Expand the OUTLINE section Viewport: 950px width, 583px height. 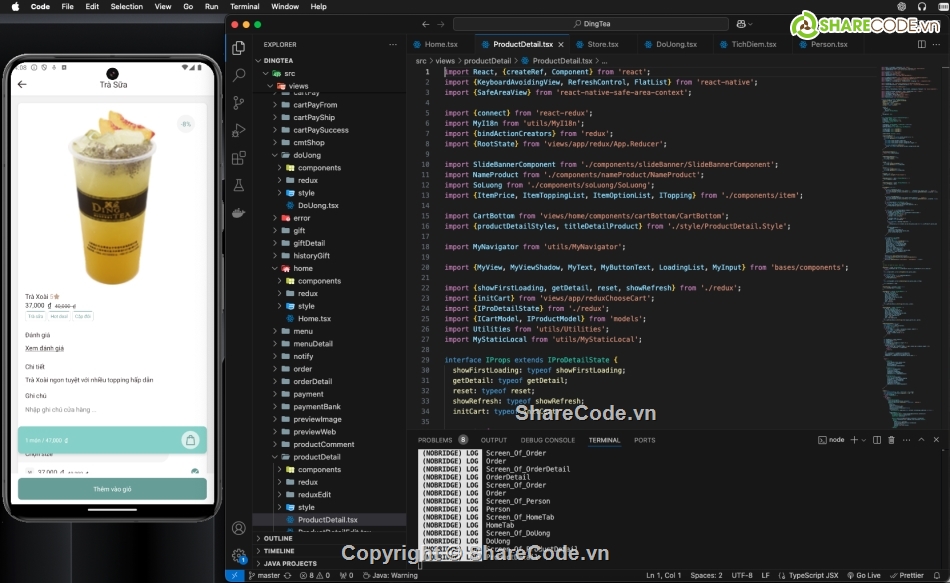(x=330, y=538)
